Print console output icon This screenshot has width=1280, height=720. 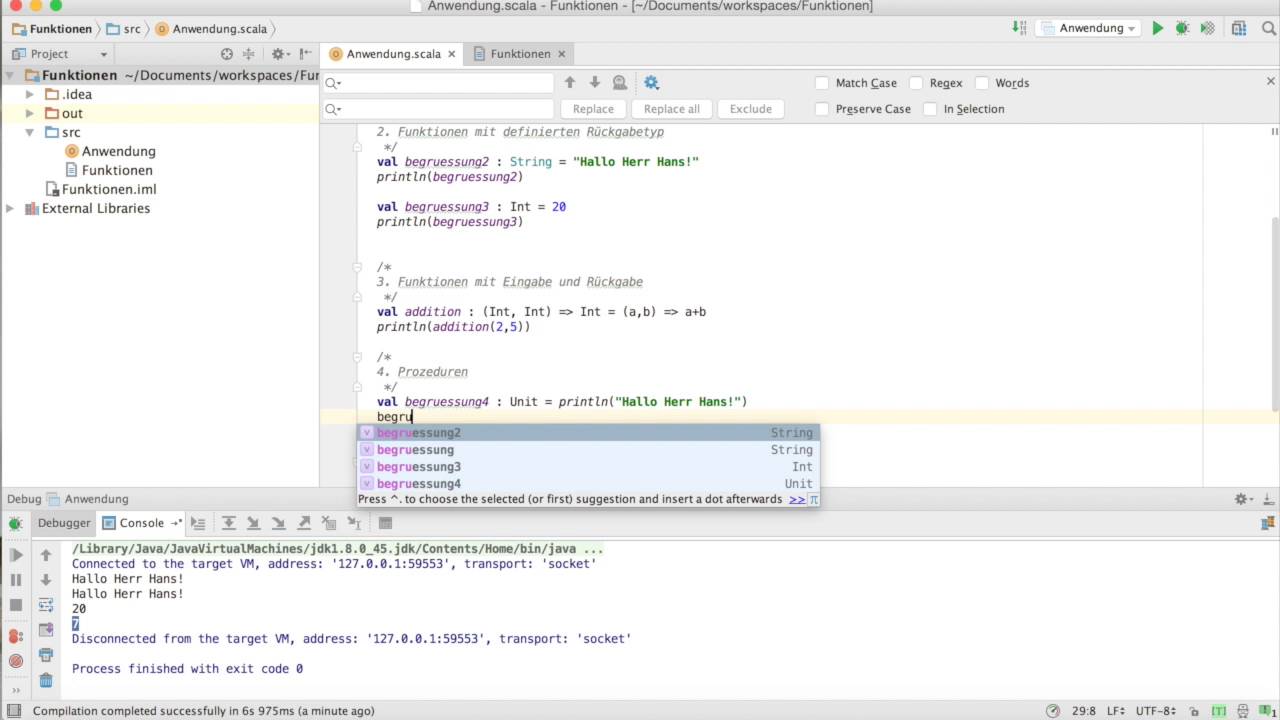(x=46, y=655)
